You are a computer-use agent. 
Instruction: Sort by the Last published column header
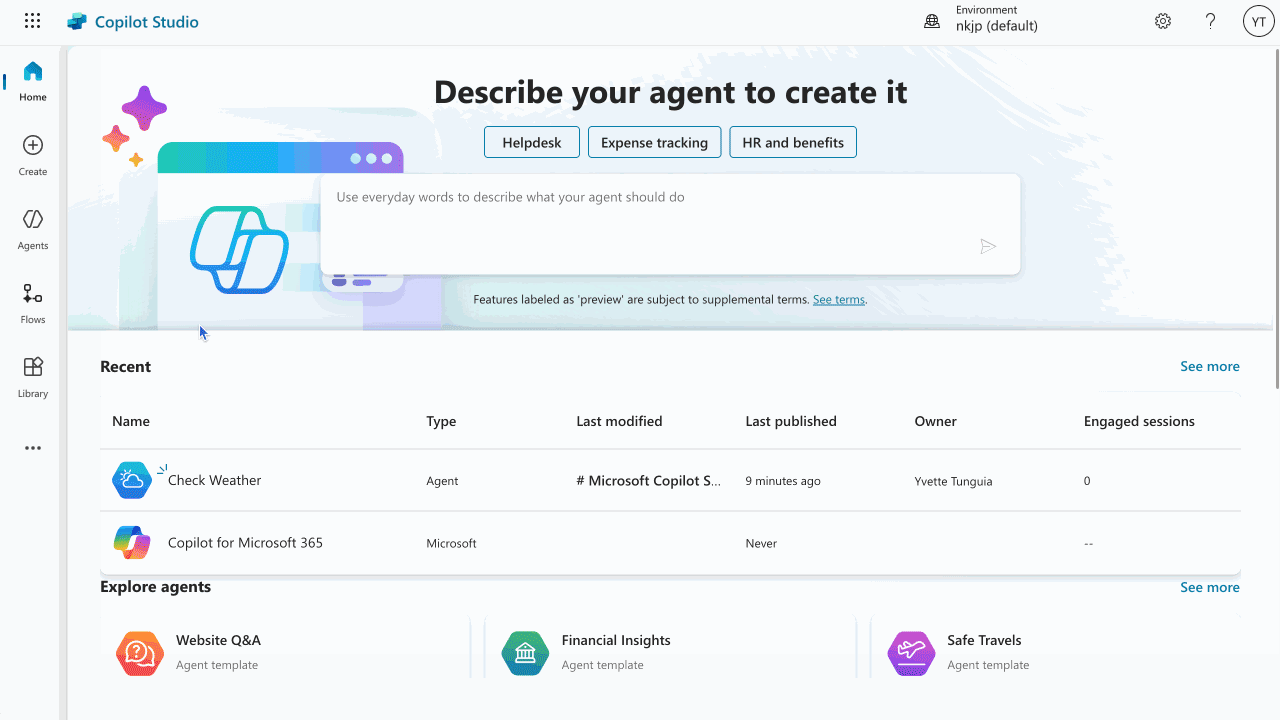791,421
